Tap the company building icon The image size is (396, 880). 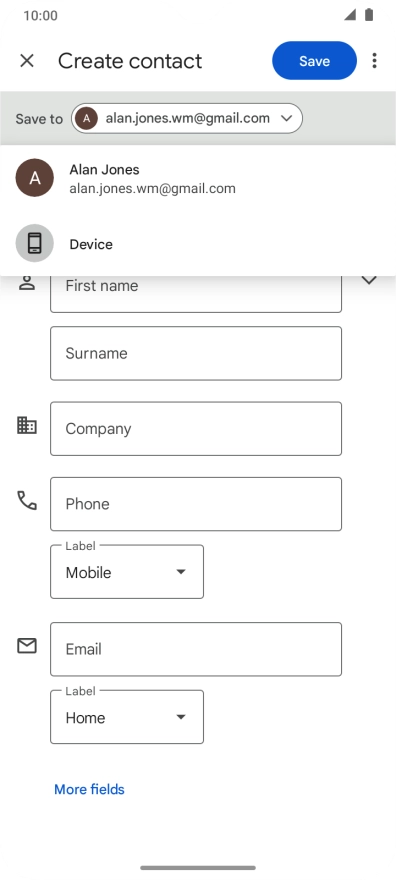[x=26, y=425]
